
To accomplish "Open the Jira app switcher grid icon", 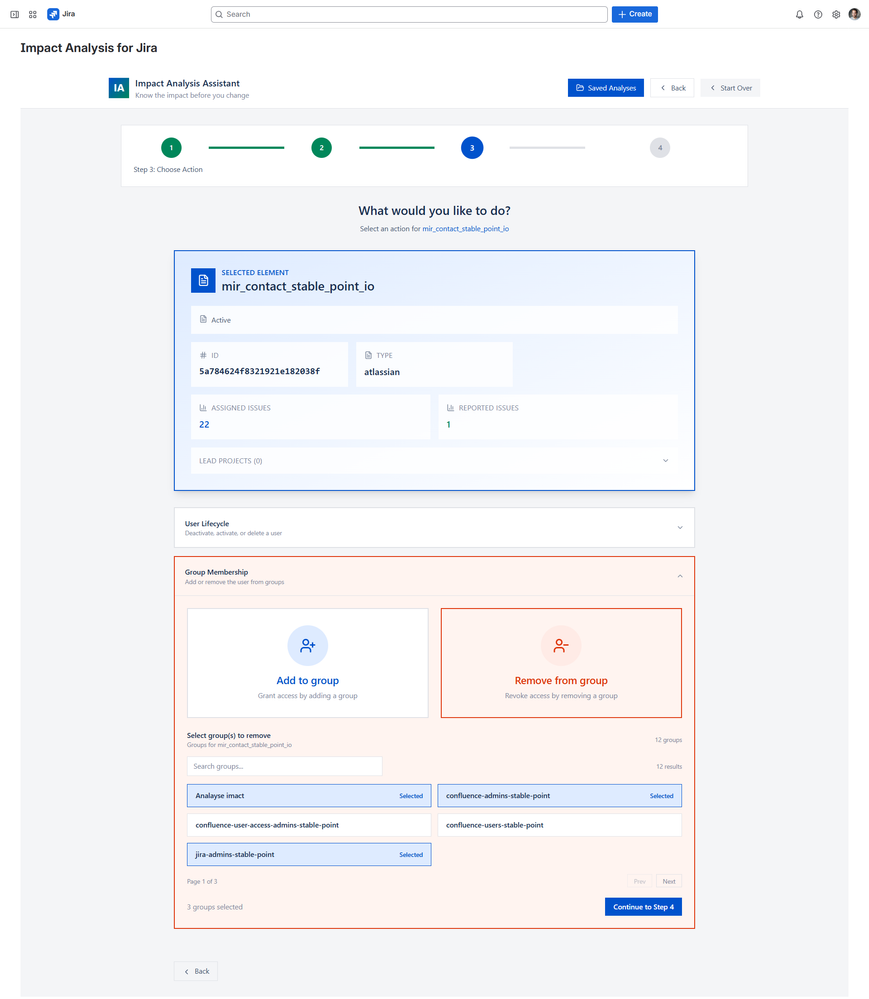I will (x=32, y=14).
